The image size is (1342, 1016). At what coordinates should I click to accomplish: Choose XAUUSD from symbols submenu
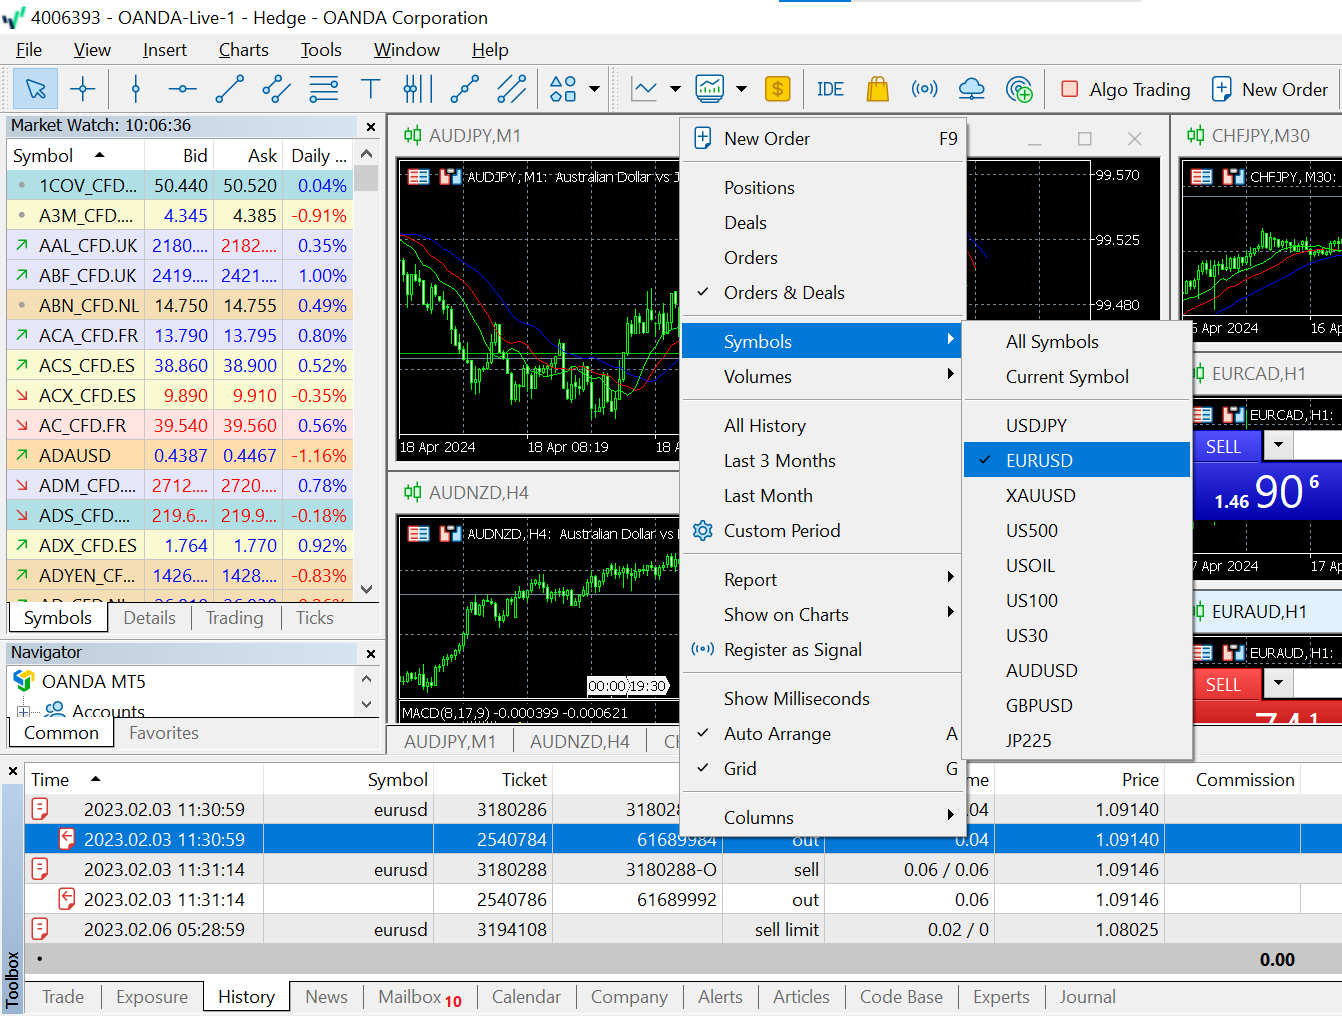[x=1041, y=496]
